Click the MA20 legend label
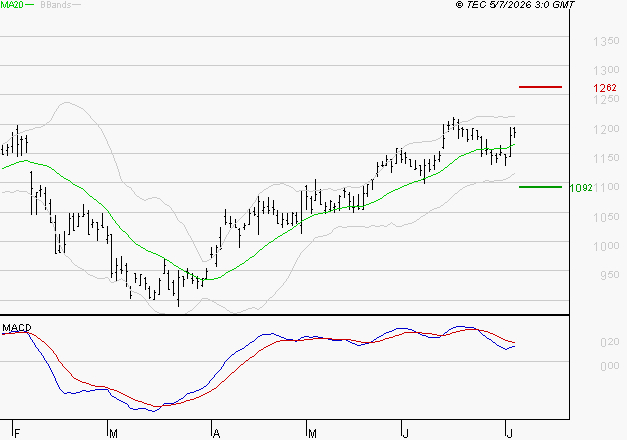627x440 pixels. click(12, 5)
